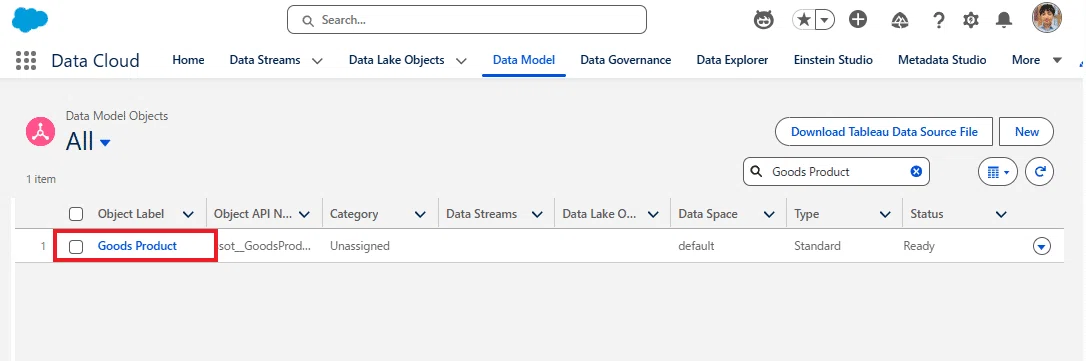The image size is (1086, 361).
Task: Click the global Search field
Action: 467,20
